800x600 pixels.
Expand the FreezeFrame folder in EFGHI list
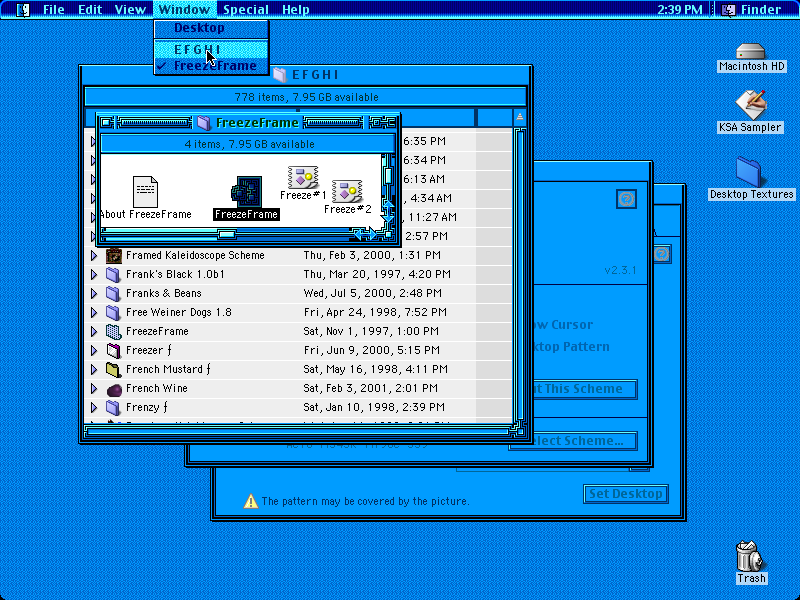pos(94,332)
